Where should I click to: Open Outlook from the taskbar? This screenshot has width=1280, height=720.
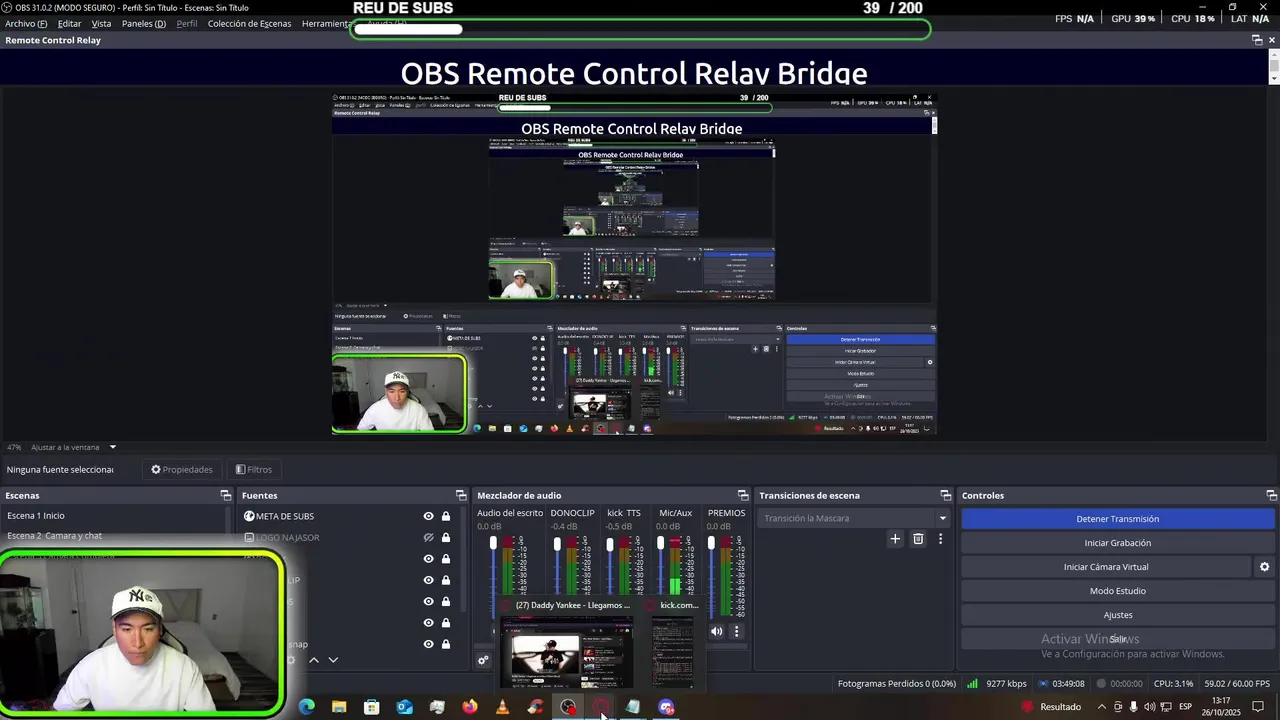click(x=405, y=707)
